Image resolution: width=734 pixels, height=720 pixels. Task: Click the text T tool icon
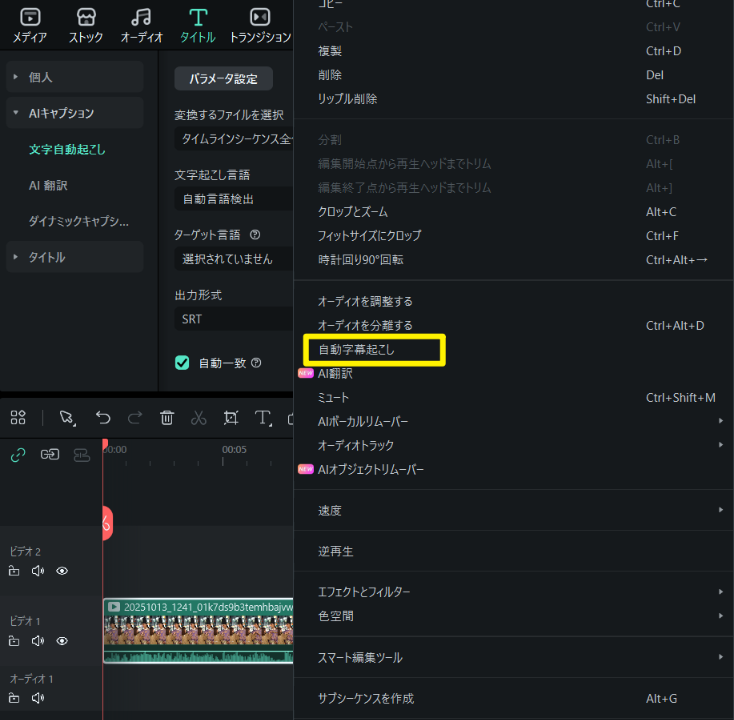pyautogui.click(x=263, y=418)
